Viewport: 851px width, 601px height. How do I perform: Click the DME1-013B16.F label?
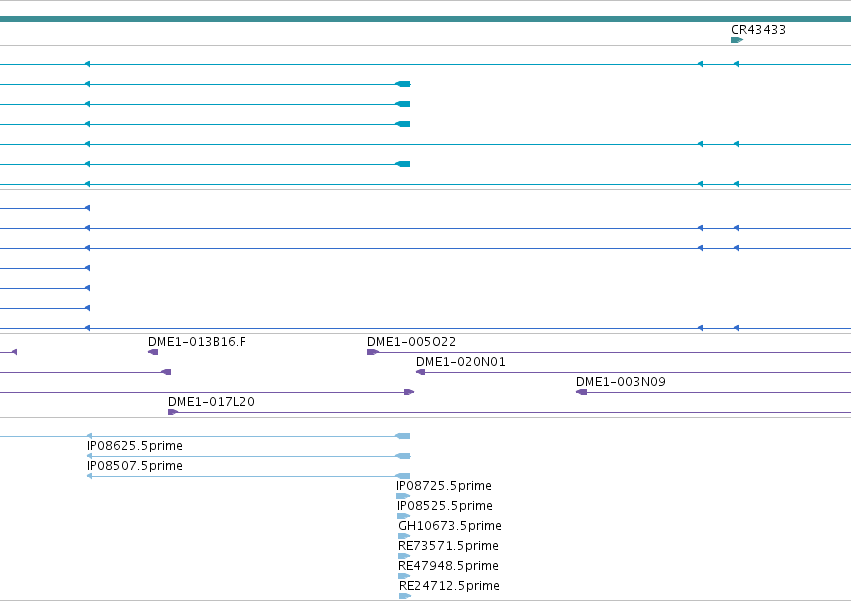pyautogui.click(x=196, y=342)
